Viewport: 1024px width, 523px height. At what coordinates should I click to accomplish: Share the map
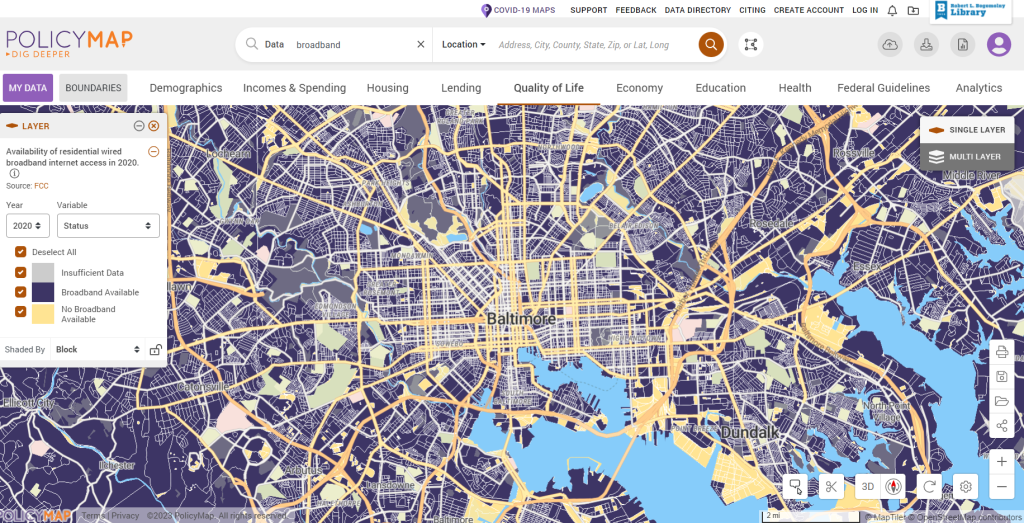[x=1002, y=426]
